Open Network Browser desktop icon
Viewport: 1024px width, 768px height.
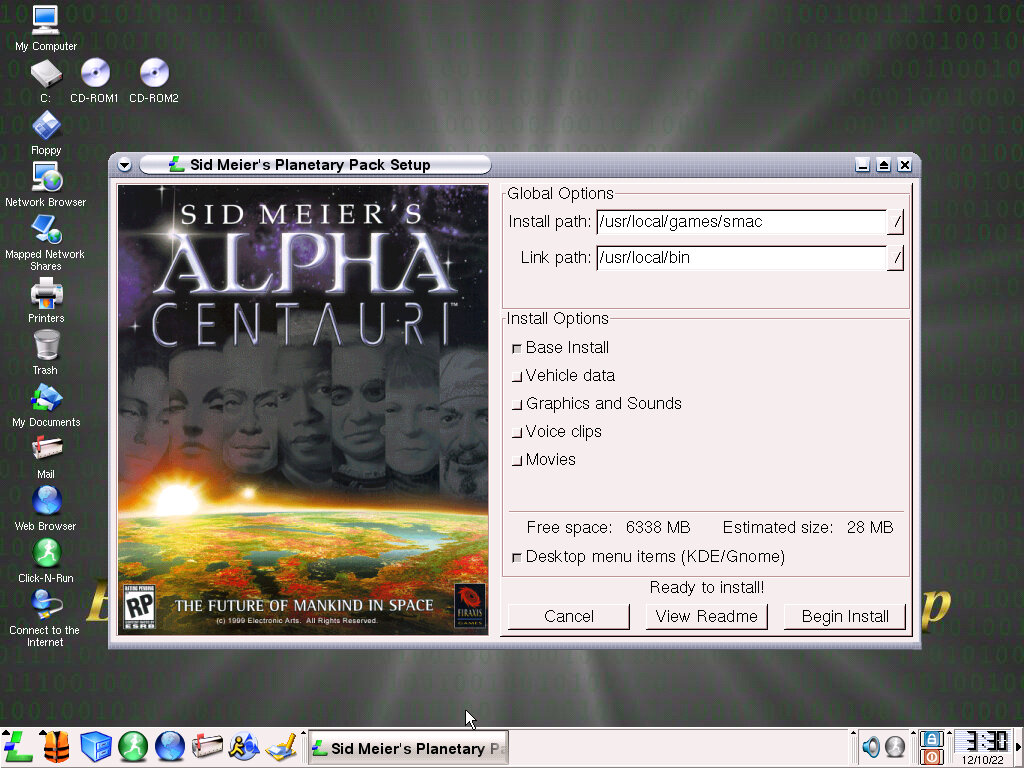click(x=46, y=179)
